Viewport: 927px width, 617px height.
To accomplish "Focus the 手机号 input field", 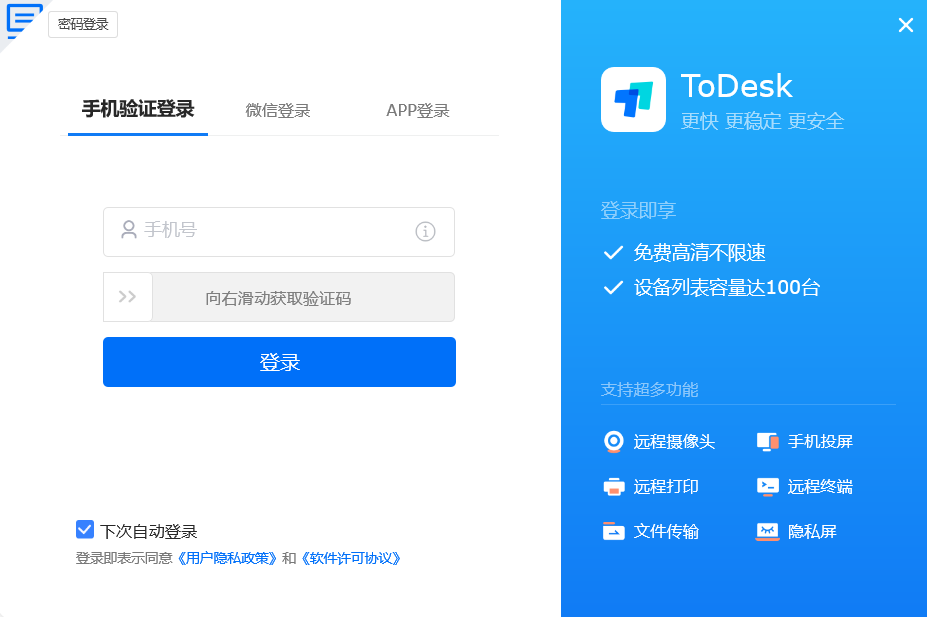I will click(278, 232).
